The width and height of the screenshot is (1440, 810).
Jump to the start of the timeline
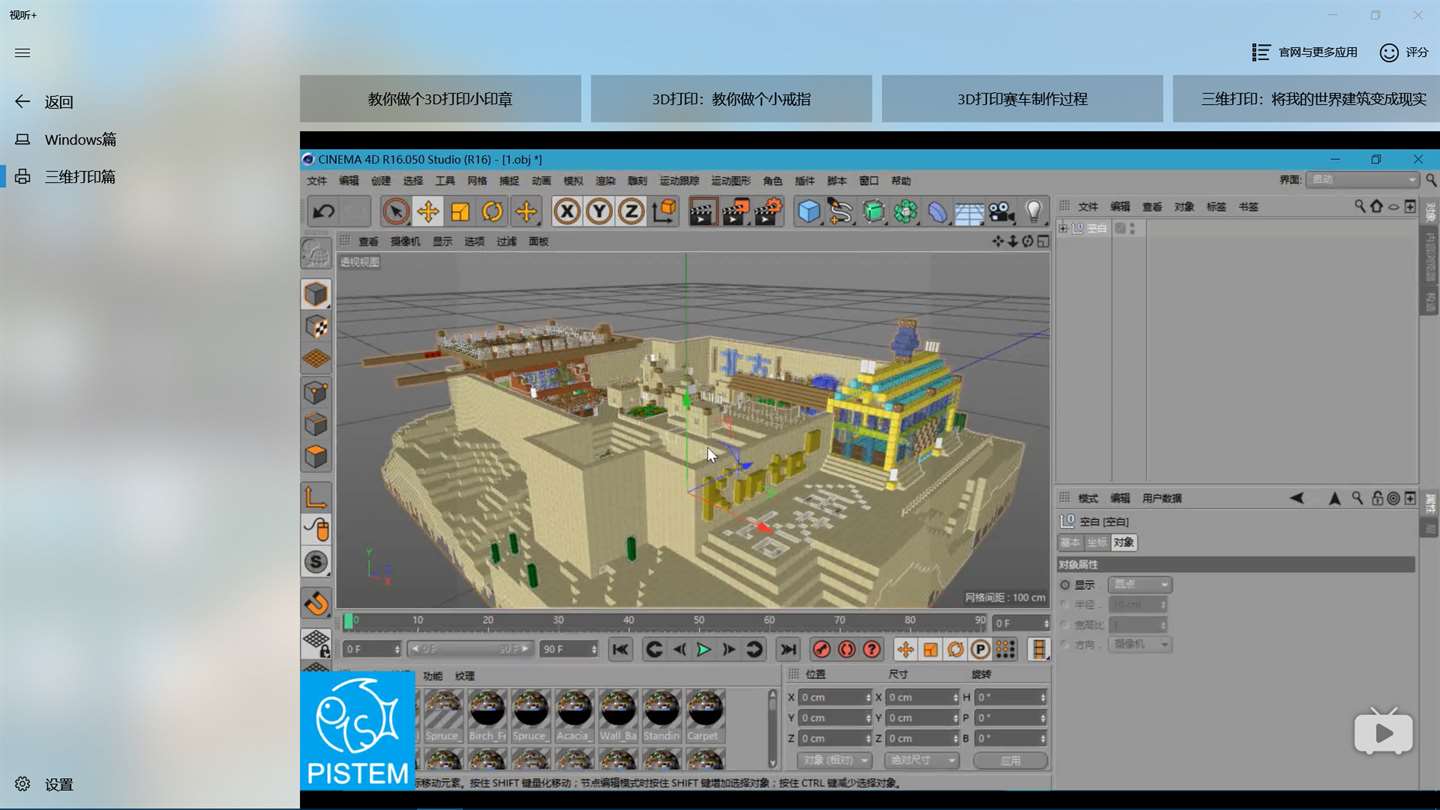[x=620, y=649]
